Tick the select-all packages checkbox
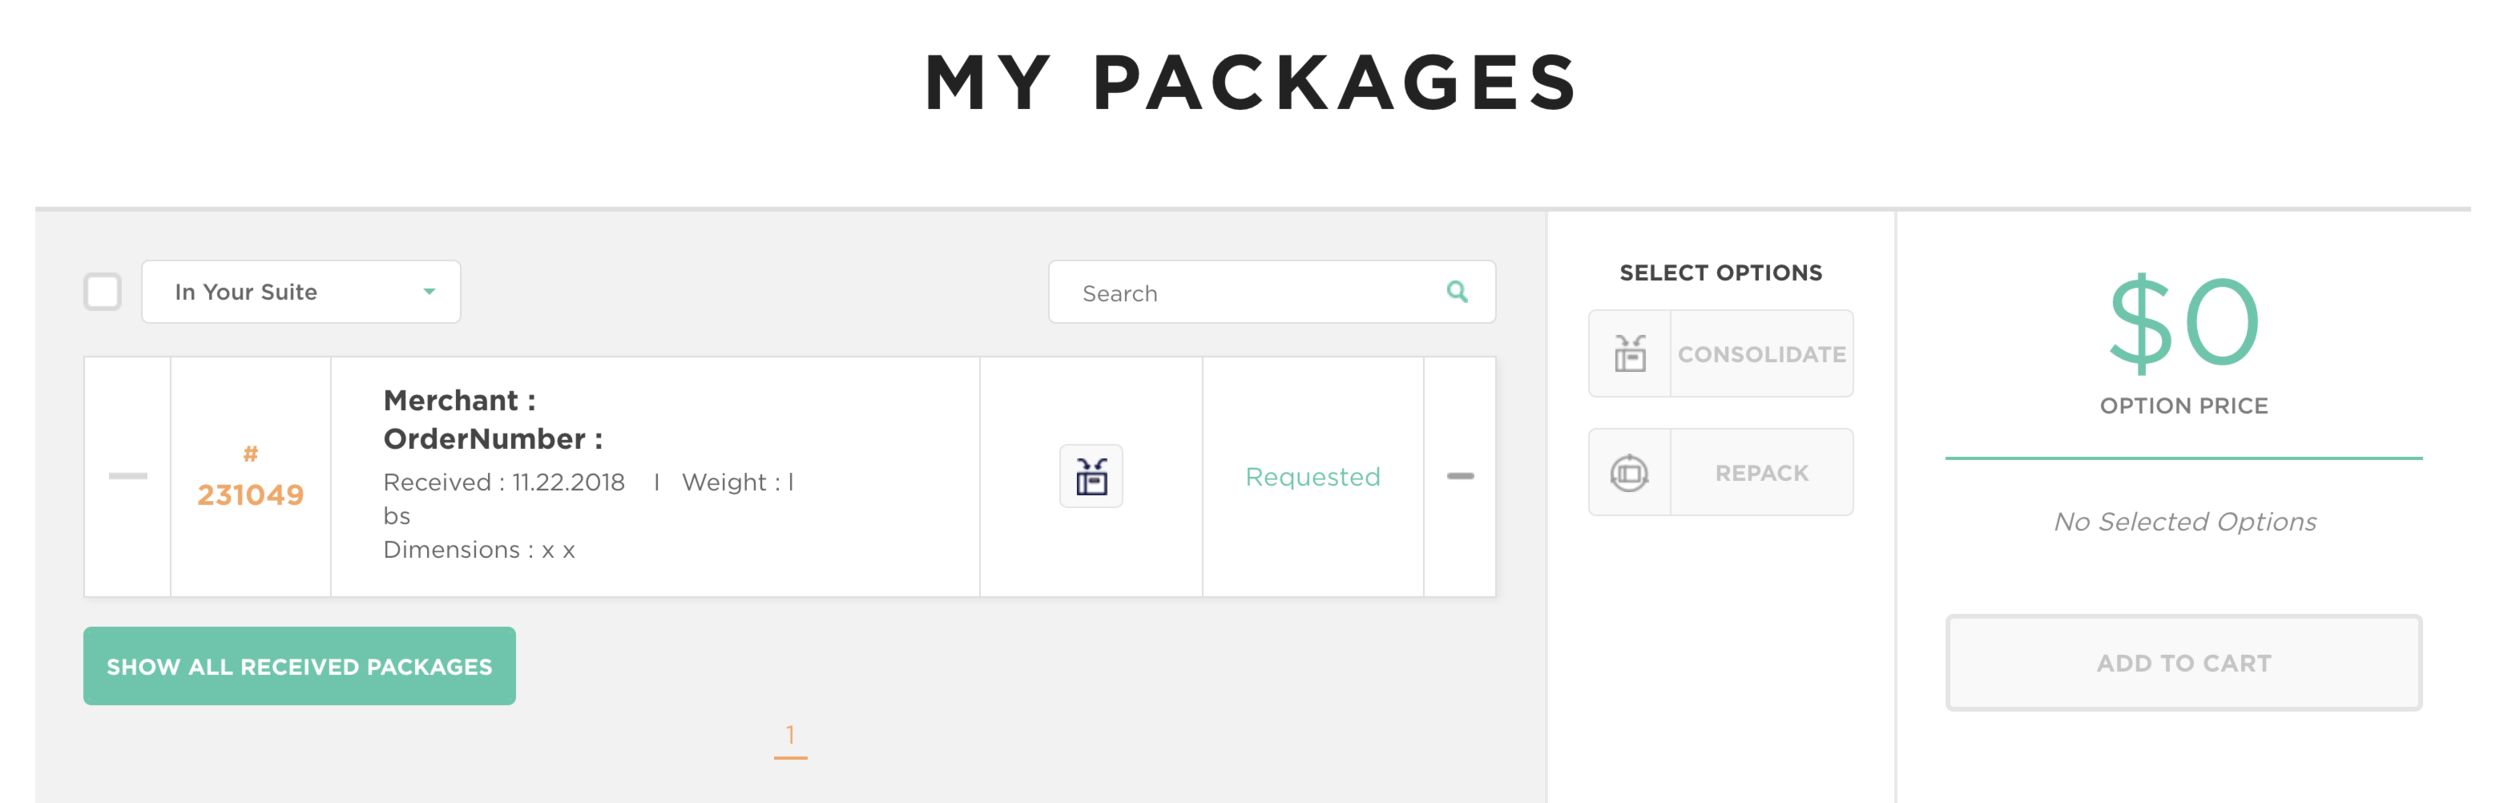 [x=102, y=292]
